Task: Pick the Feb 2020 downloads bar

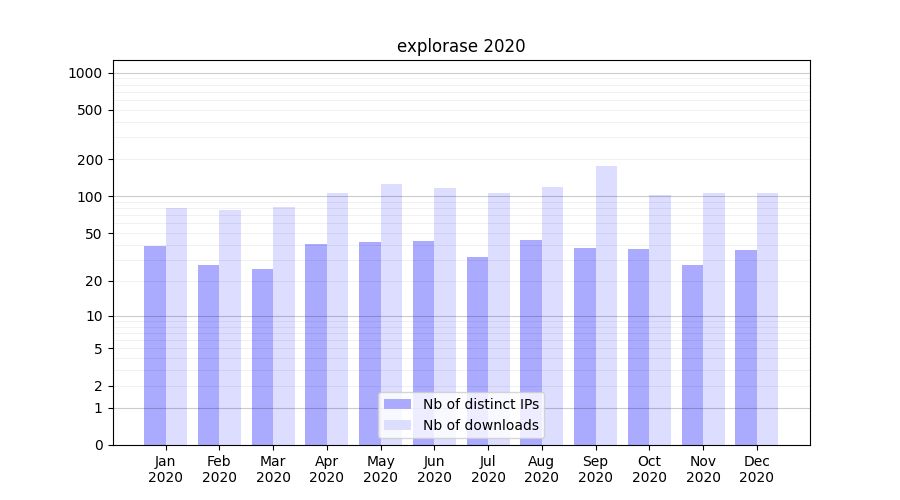Action: click(x=230, y=327)
